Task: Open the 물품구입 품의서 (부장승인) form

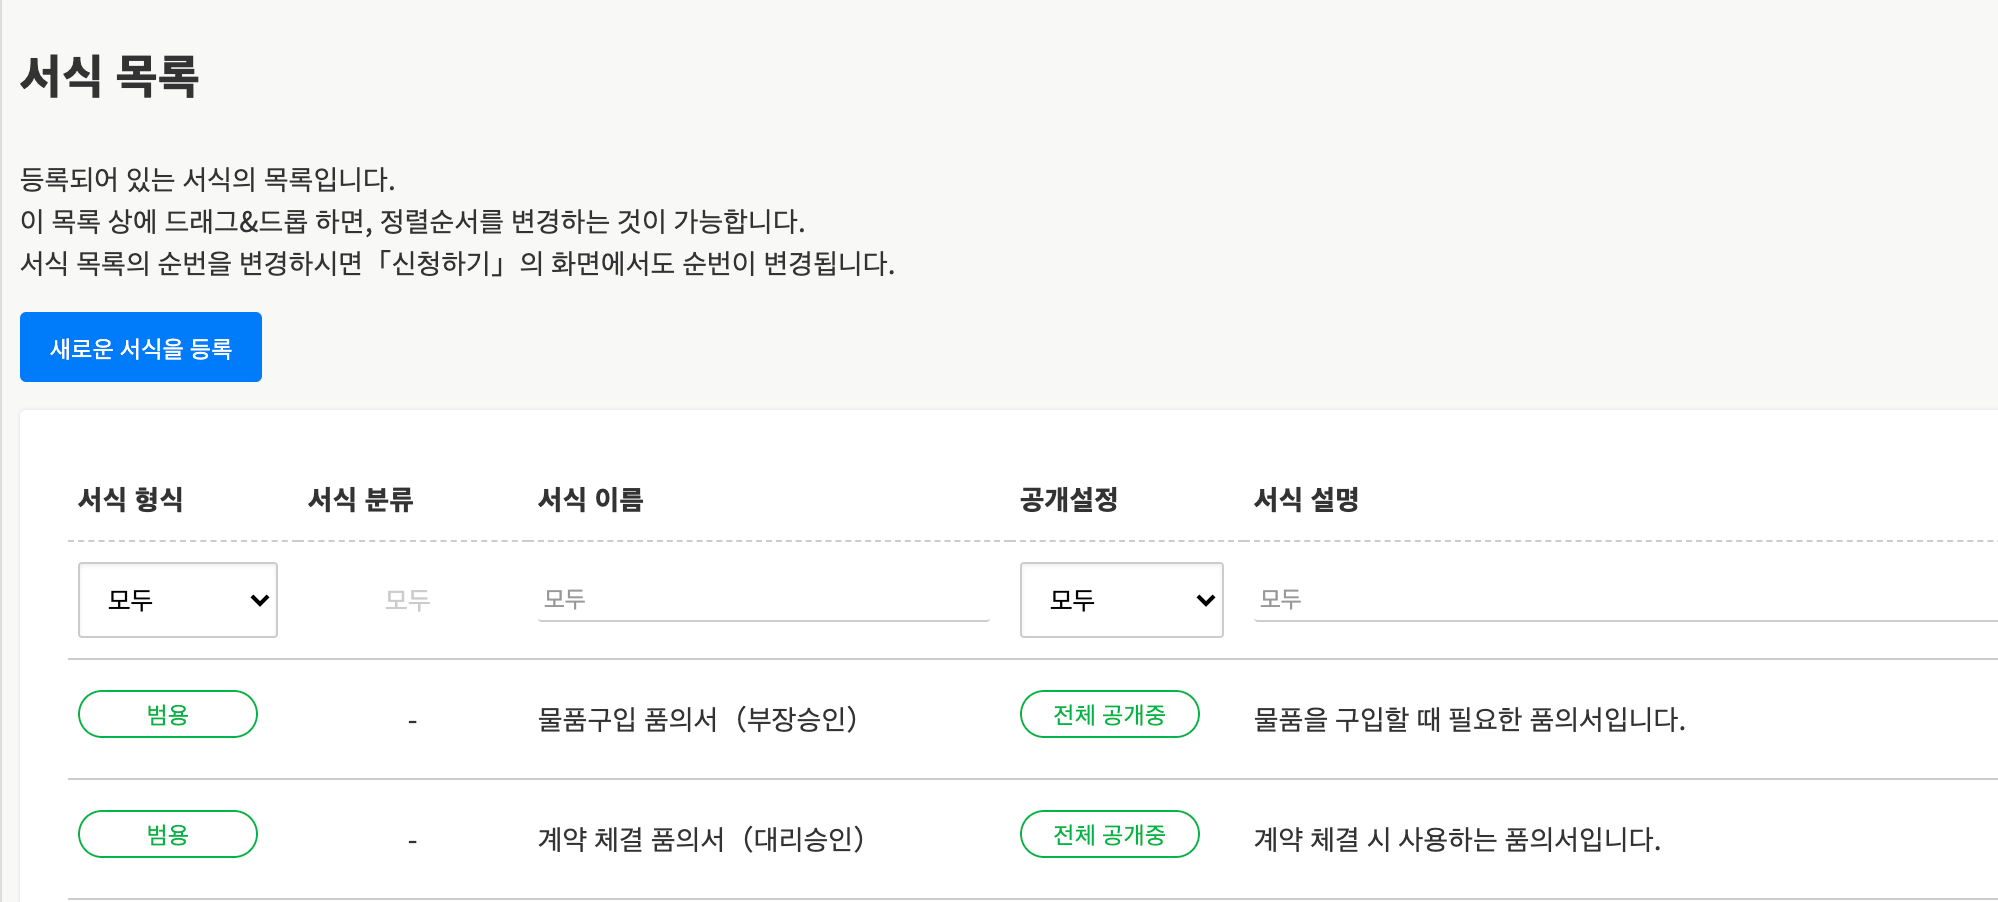Action: (697, 719)
